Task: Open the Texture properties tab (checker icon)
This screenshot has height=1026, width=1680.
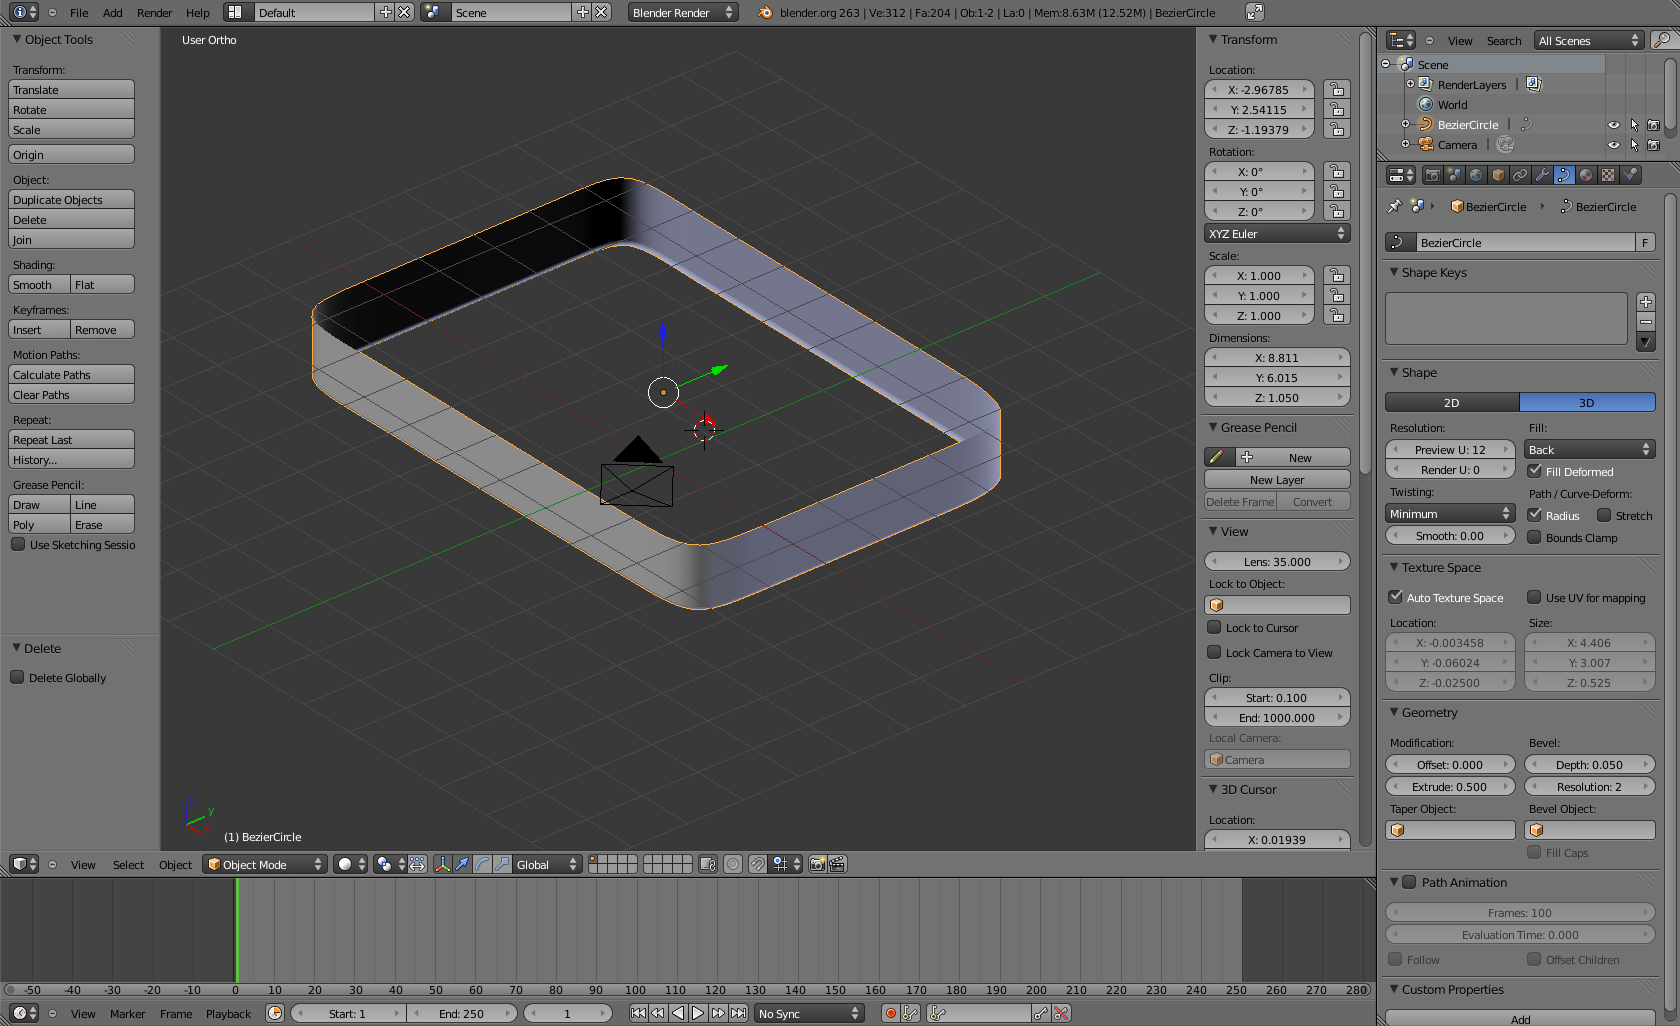Action: (x=1608, y=175)
